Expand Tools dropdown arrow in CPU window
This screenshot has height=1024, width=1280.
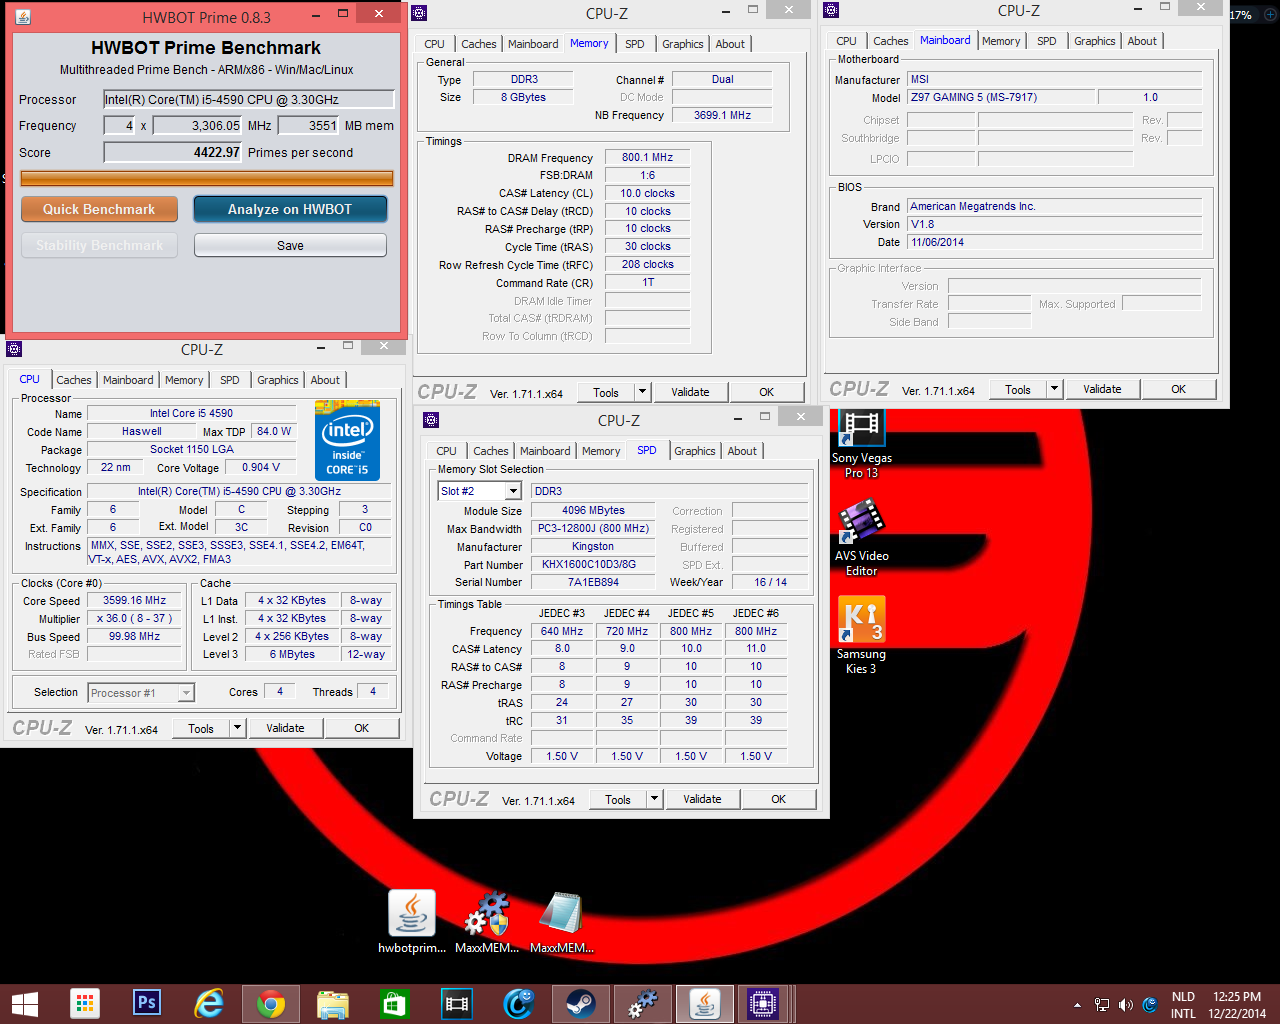238,728
